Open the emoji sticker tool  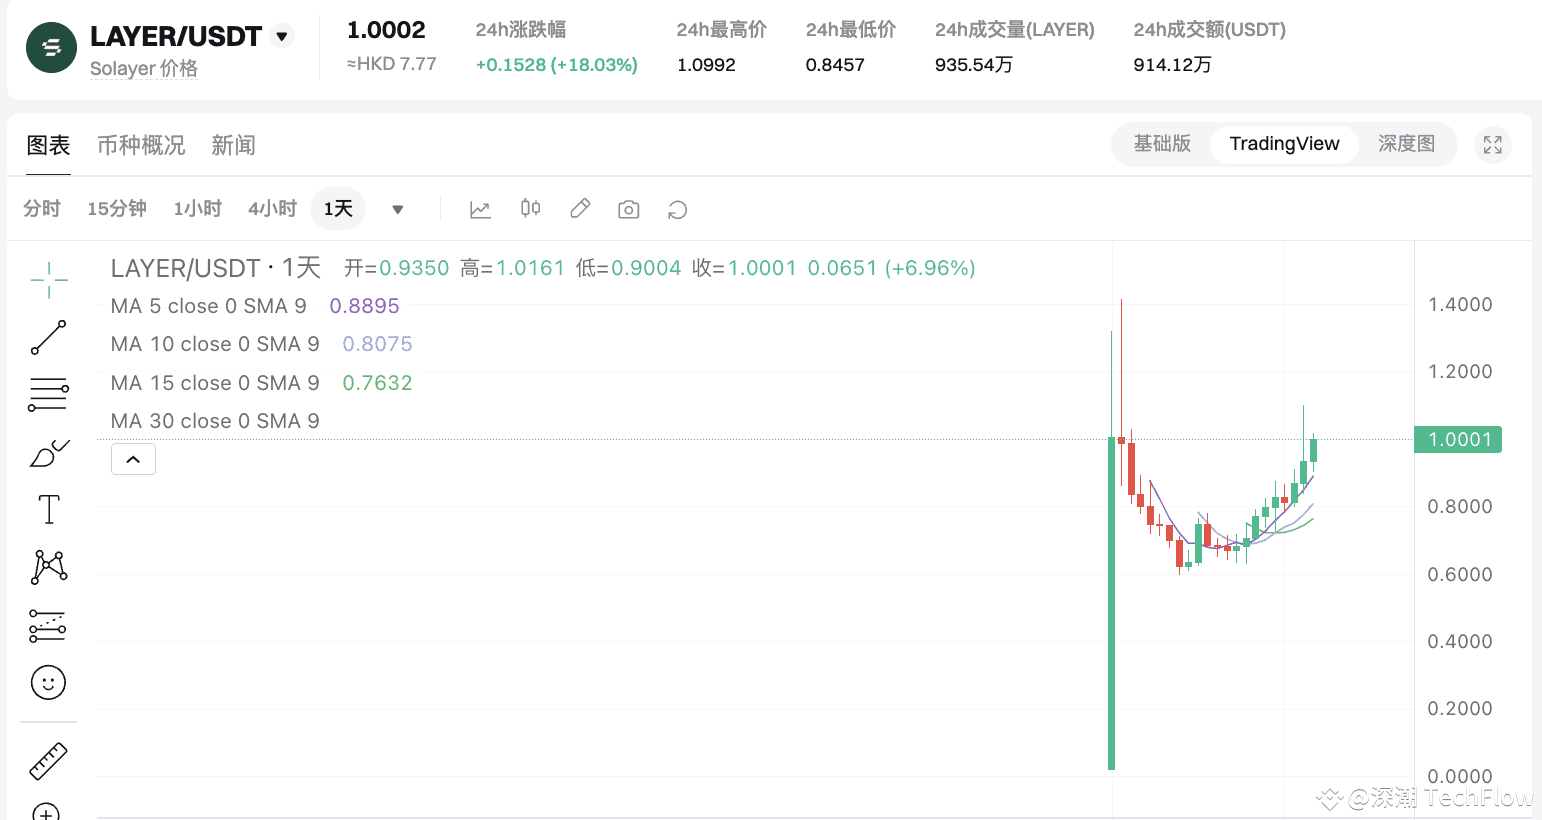point(47,682)
